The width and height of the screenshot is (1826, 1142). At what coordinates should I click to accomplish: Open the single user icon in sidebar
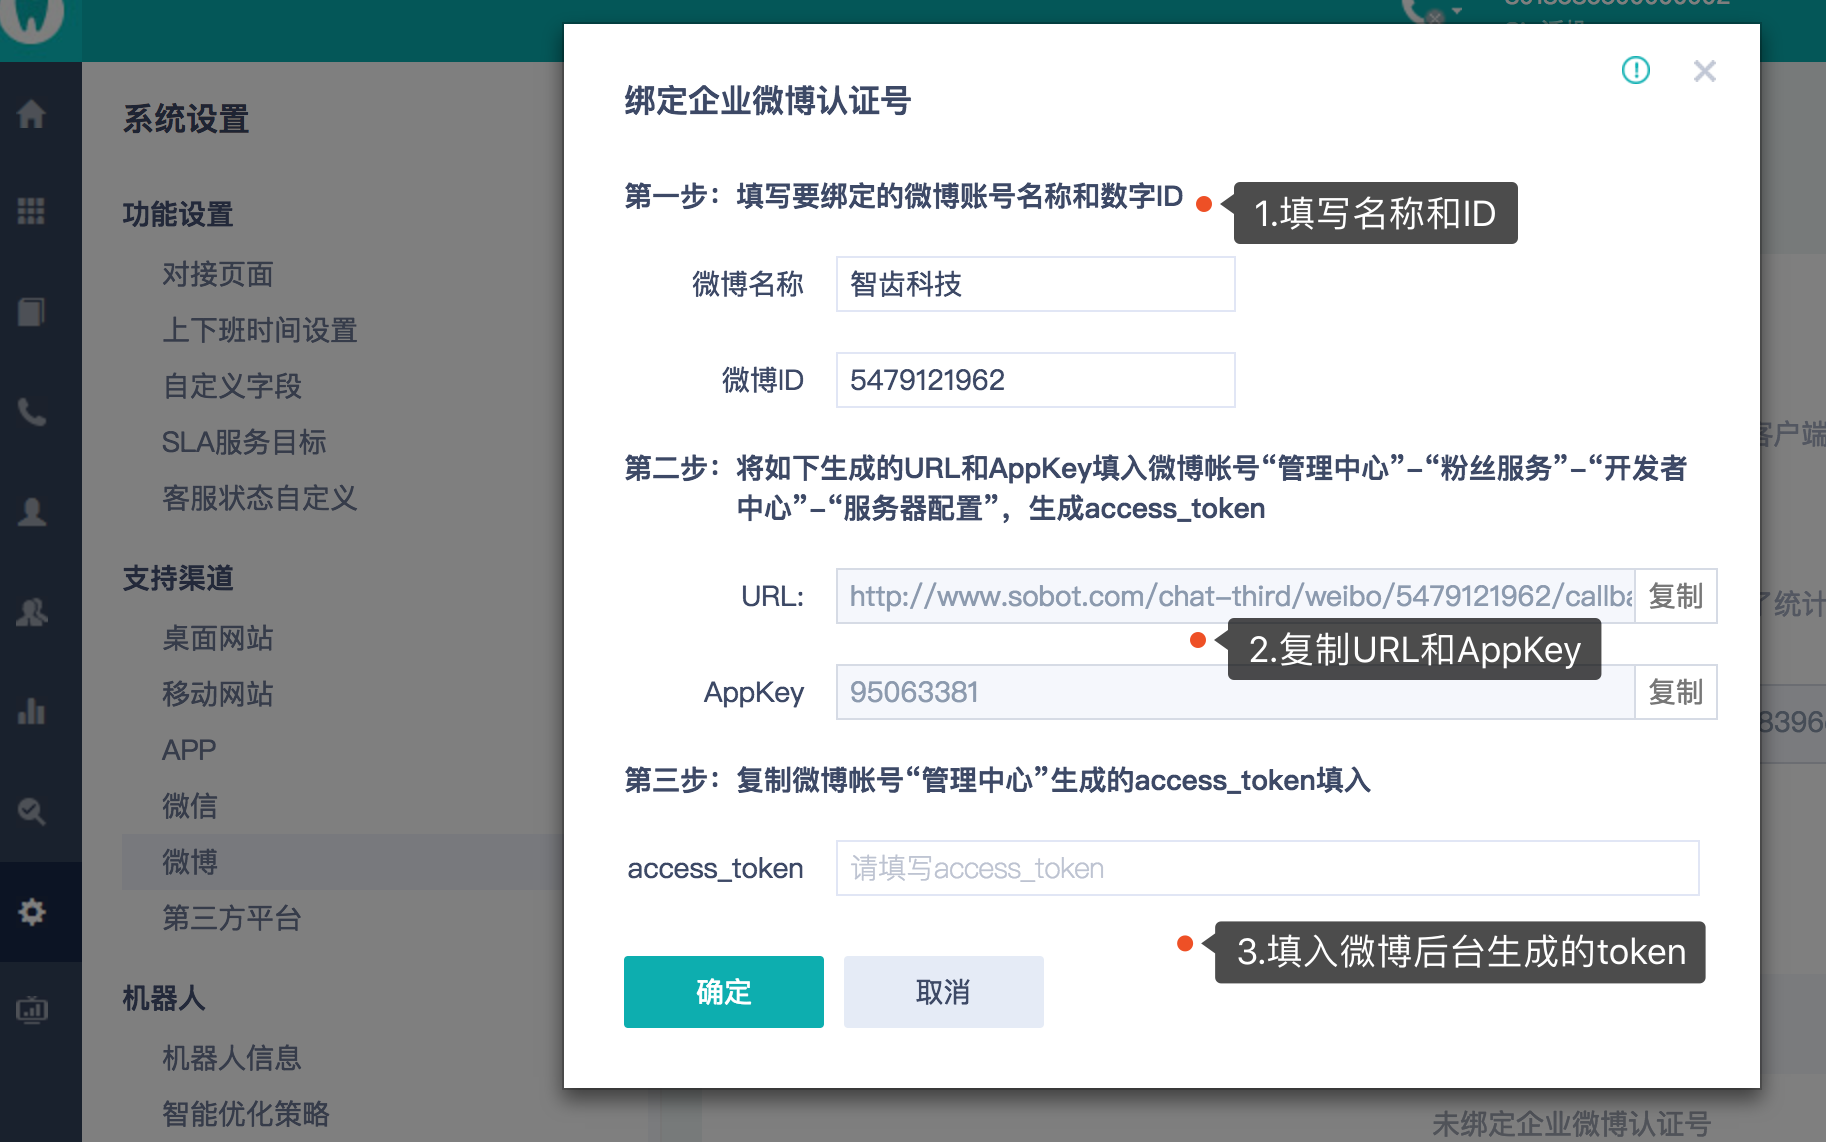[x=31, y=511]
